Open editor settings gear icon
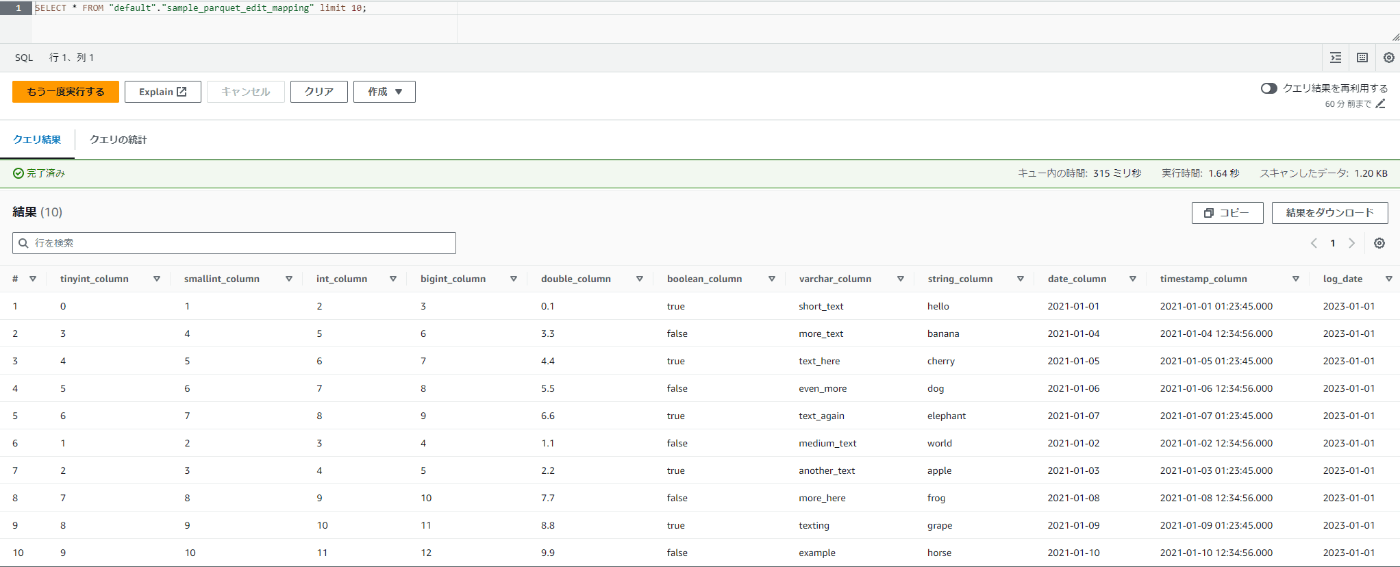This screenshot has width=1400, height=567. click(1388, 58)
